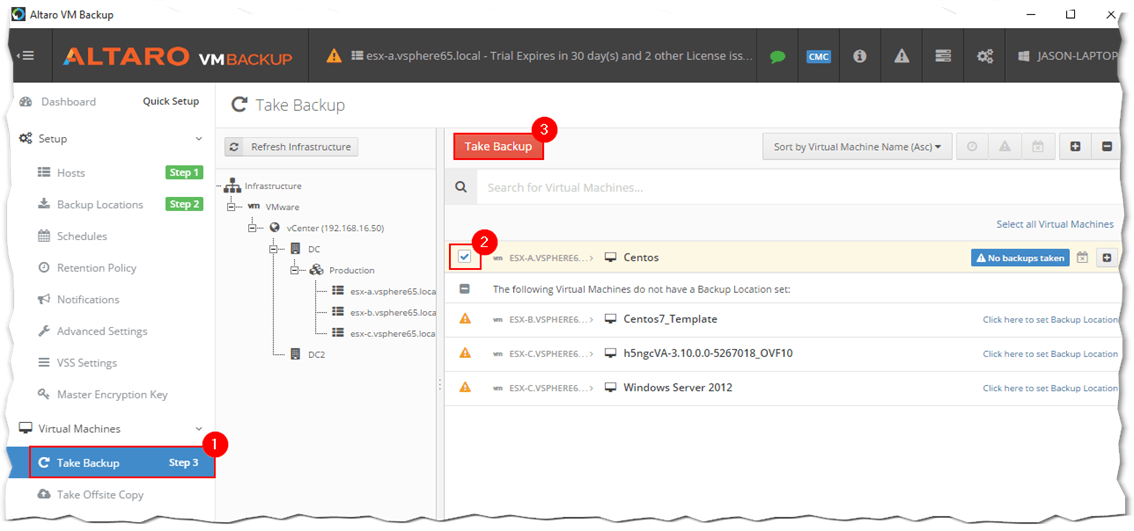Open Notifications in the sidebar
The width and height of the screenshot is (1134, 531).
[x=88, y=300]
